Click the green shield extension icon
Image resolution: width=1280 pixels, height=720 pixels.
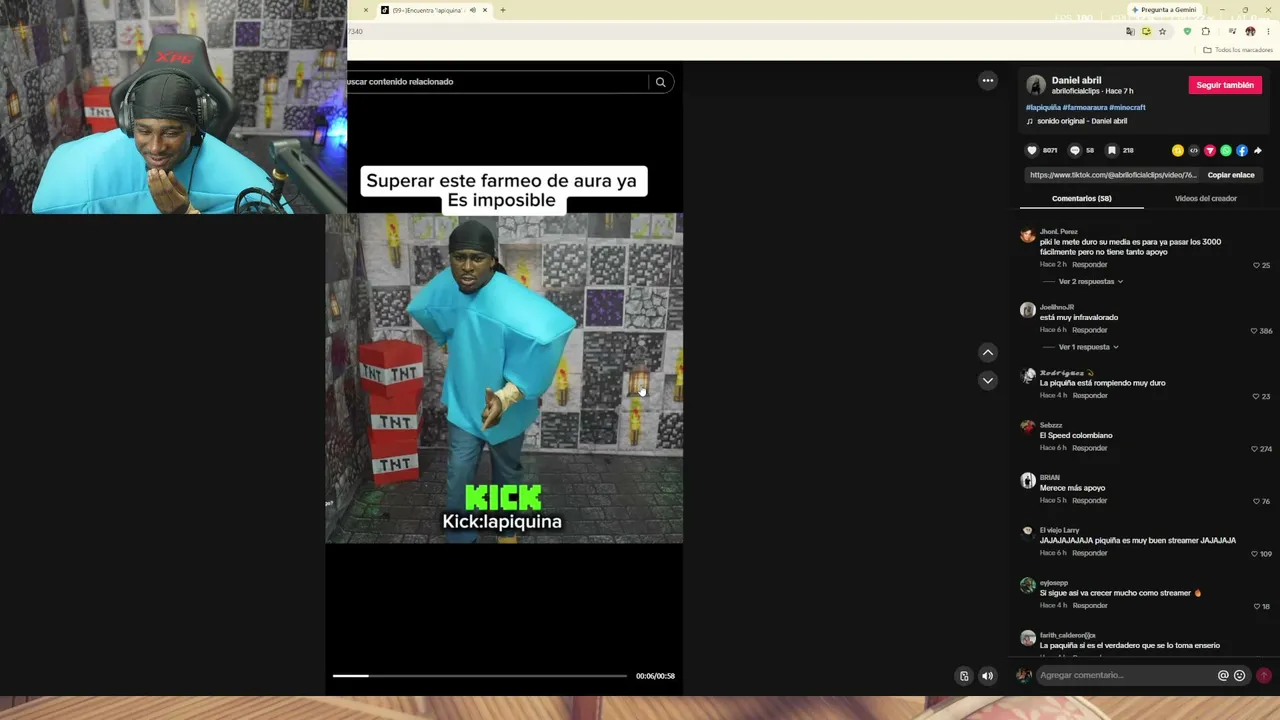point(1187,31)
